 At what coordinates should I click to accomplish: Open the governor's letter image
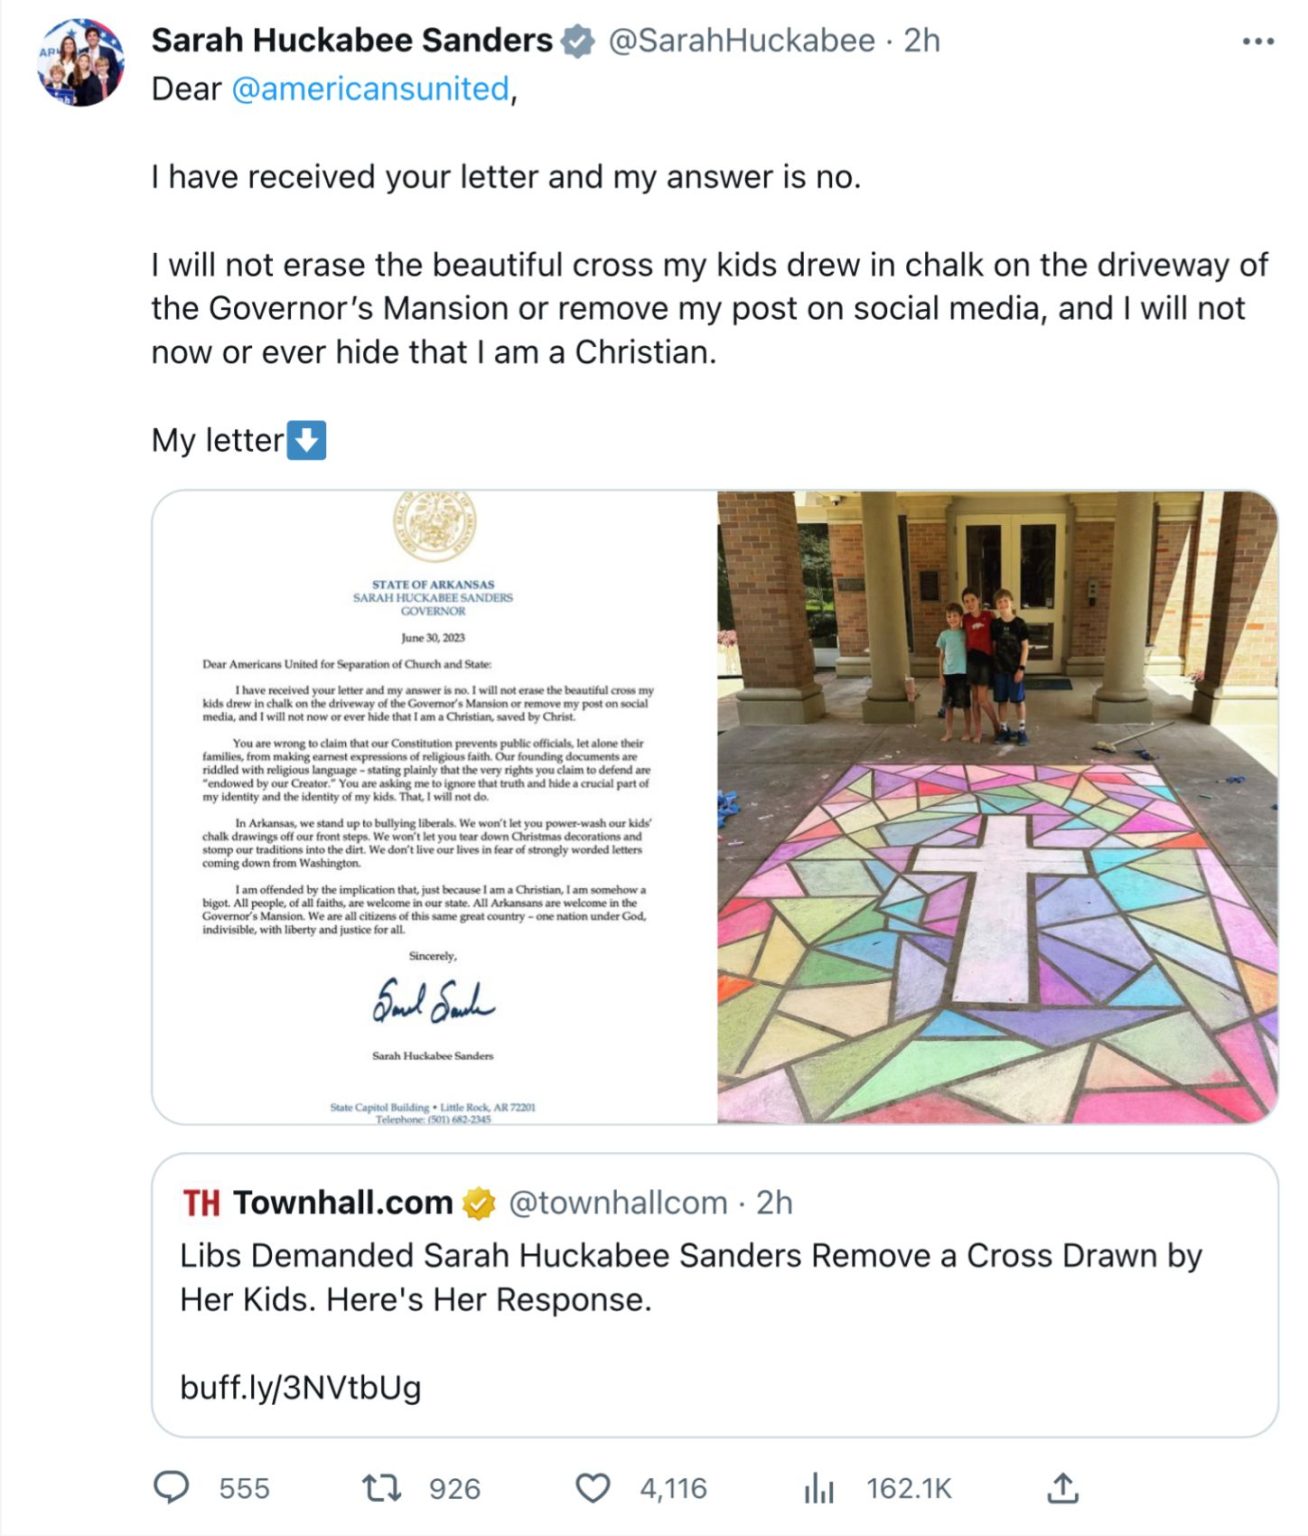[434, 806]
